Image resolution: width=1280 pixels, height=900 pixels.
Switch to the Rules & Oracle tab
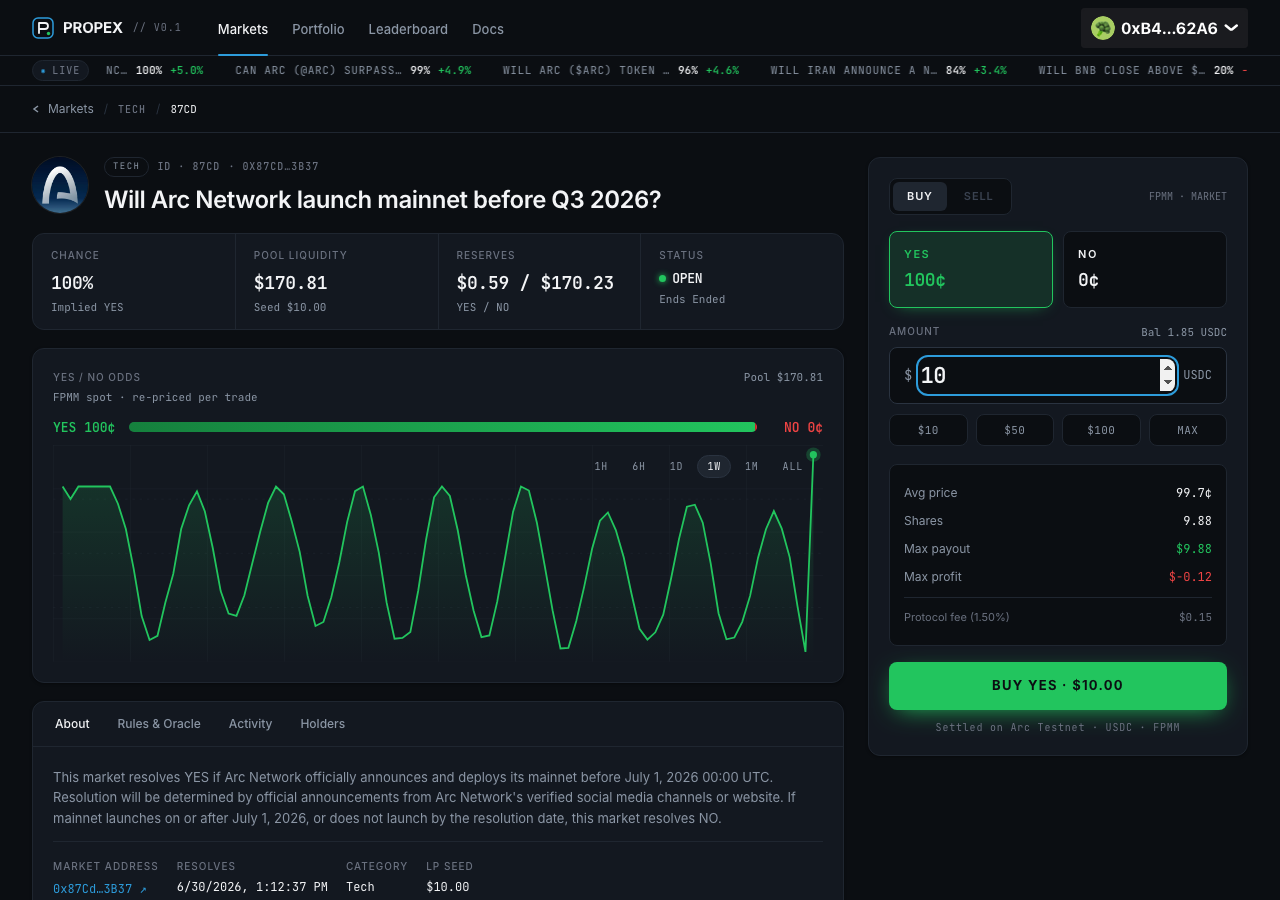[159, 724]
